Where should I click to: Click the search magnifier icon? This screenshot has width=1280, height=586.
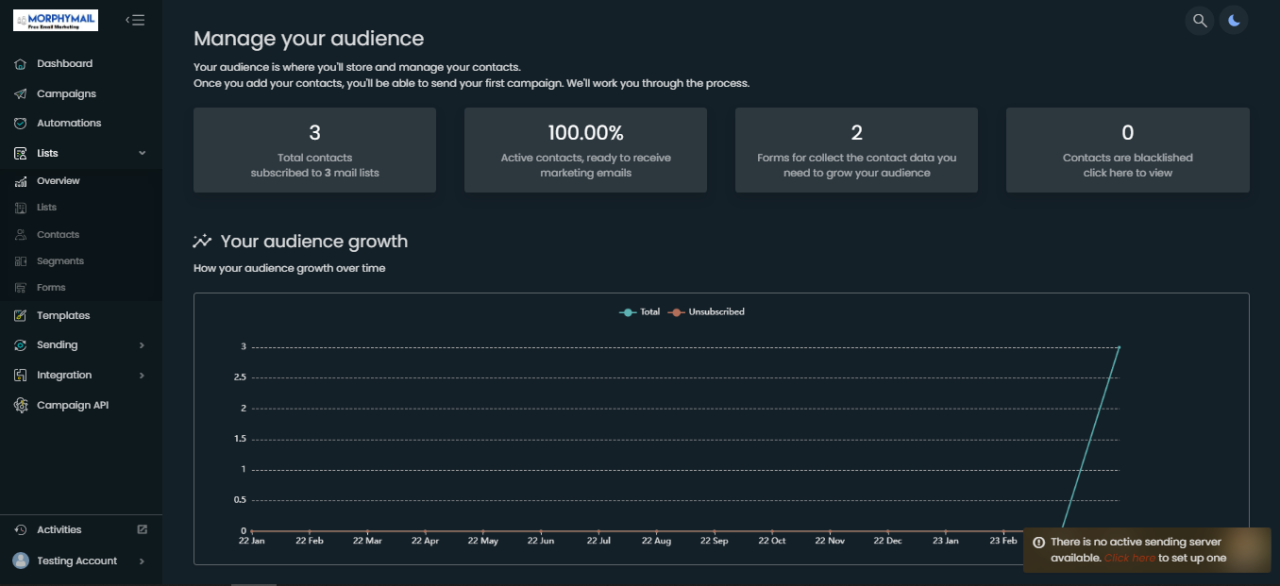click(x=1199, y=20)
